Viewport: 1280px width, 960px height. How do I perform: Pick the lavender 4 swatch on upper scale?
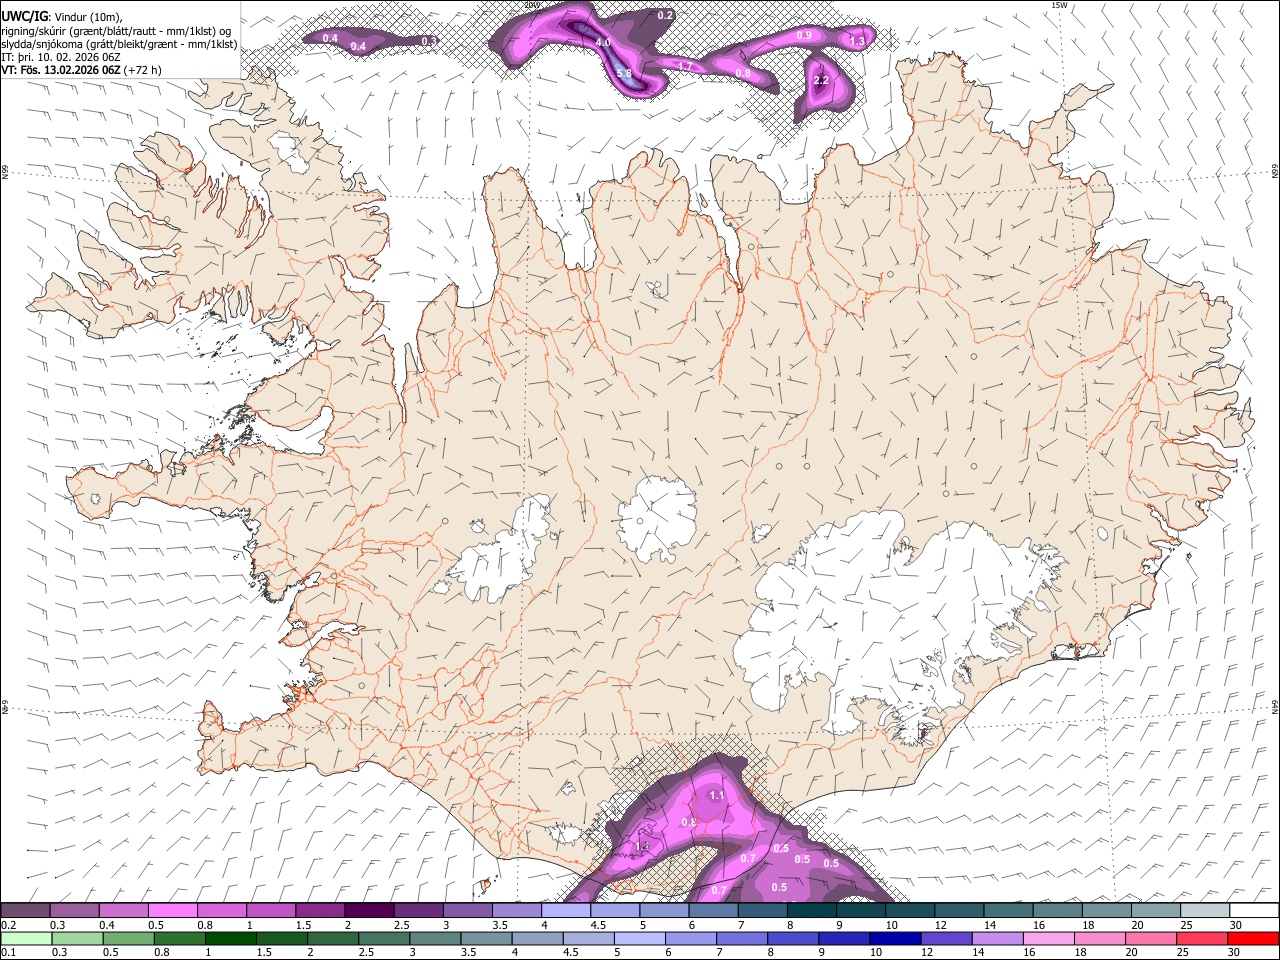564,911
